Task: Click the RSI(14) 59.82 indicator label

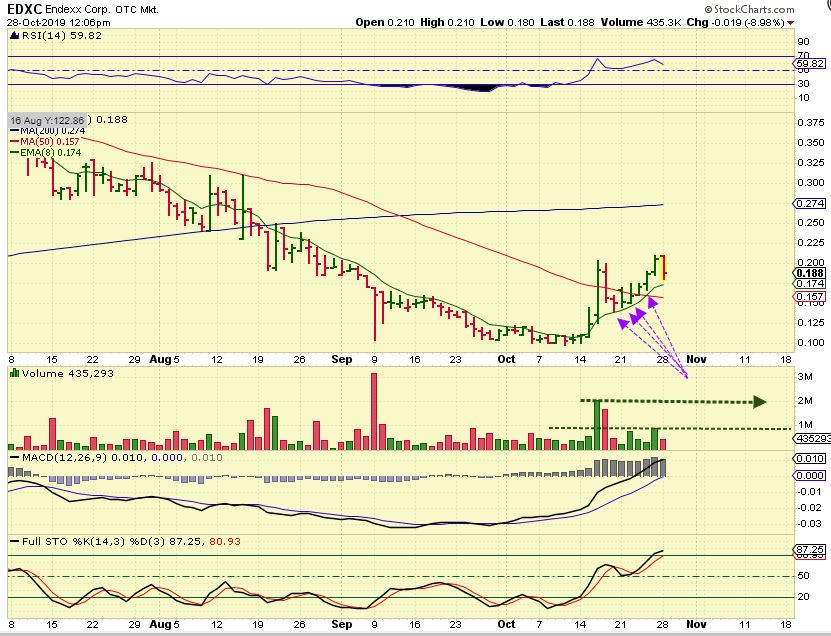Action: (61, 36)
